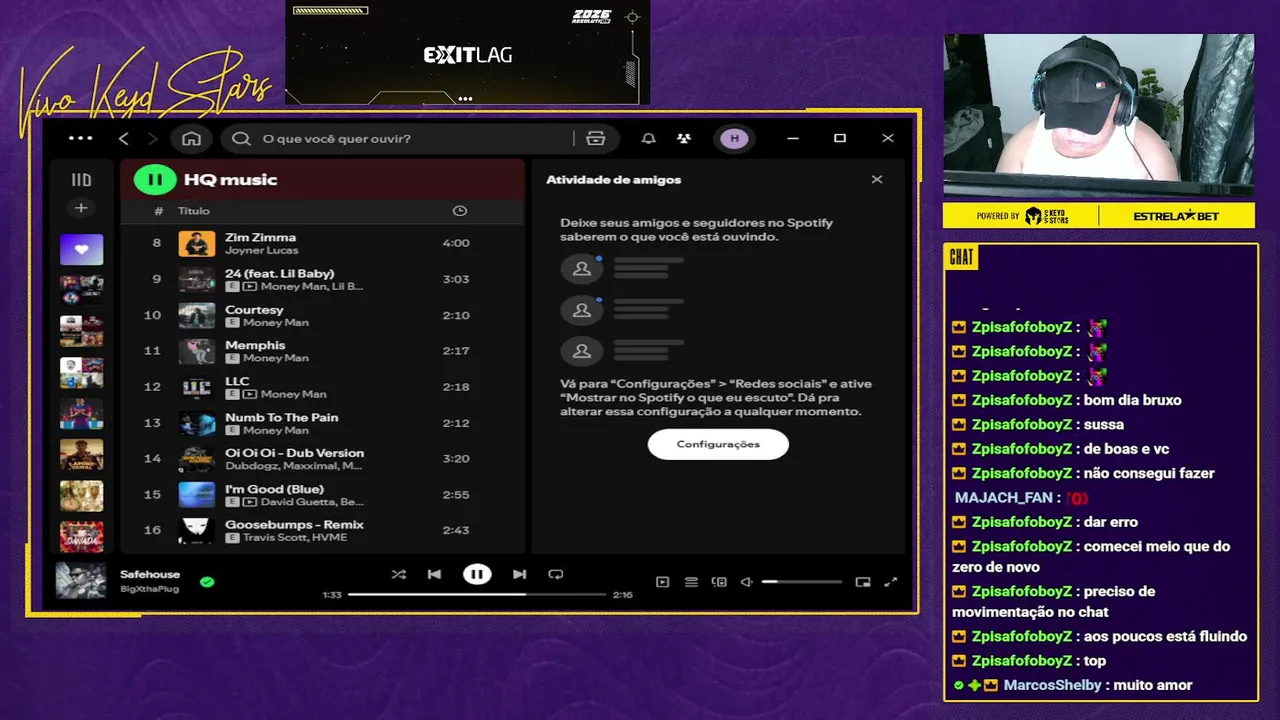Toggle shuffle playback
The width and height of the screenshot is (1280, 720).
tap(399, 574)
